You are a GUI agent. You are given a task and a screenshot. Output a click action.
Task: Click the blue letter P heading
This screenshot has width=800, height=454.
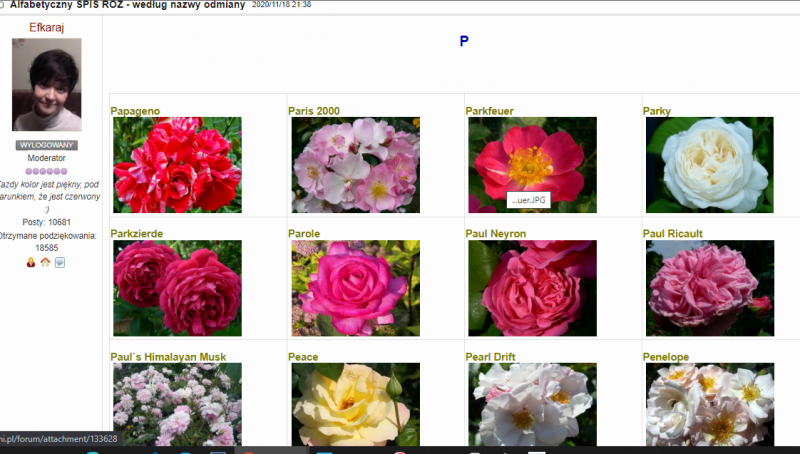point(464,41)
